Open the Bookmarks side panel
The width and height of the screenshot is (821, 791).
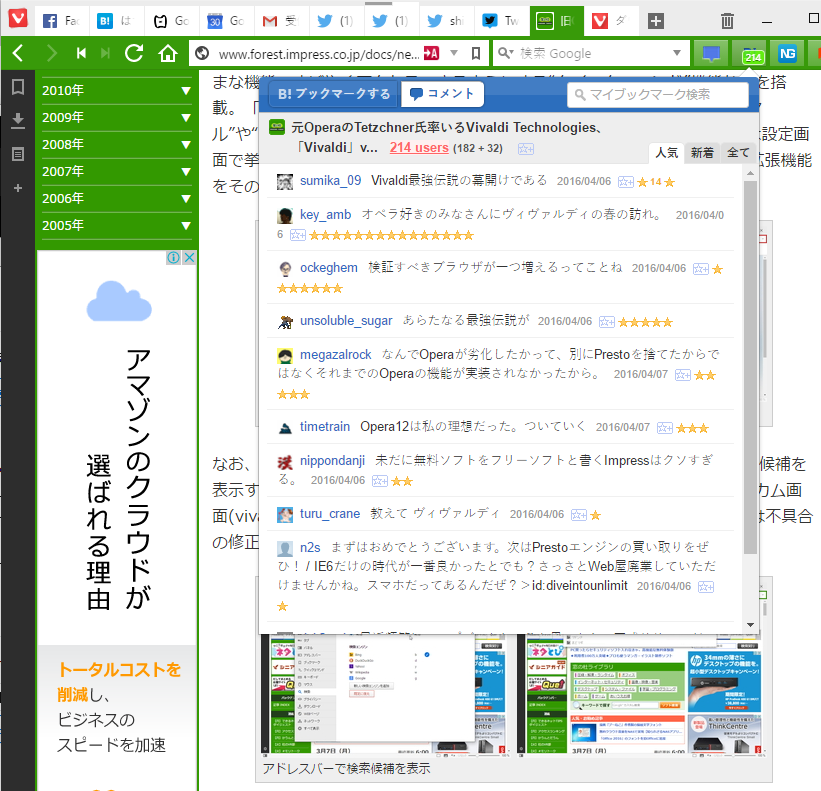pyautogui.click(x=18, y=86)
